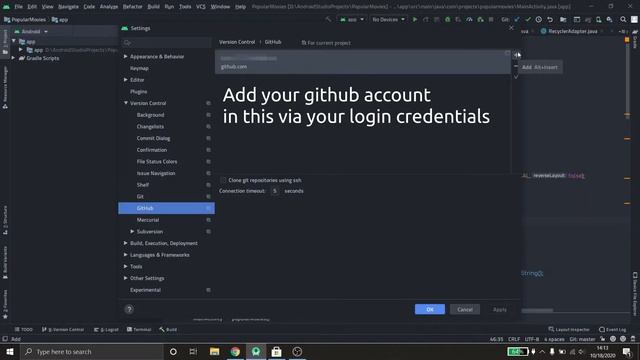Open the Event Log tool window
The width and height of the screenshot is (640, 360).
(613, 329)
